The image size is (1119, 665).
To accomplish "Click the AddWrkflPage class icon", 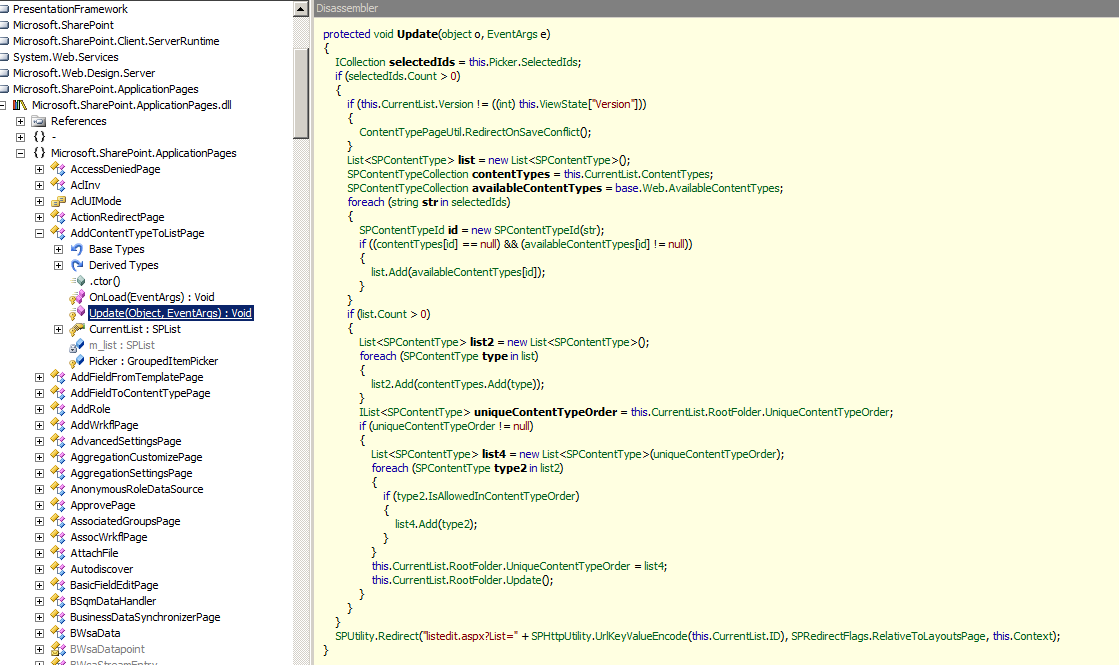I will (58, 425).
